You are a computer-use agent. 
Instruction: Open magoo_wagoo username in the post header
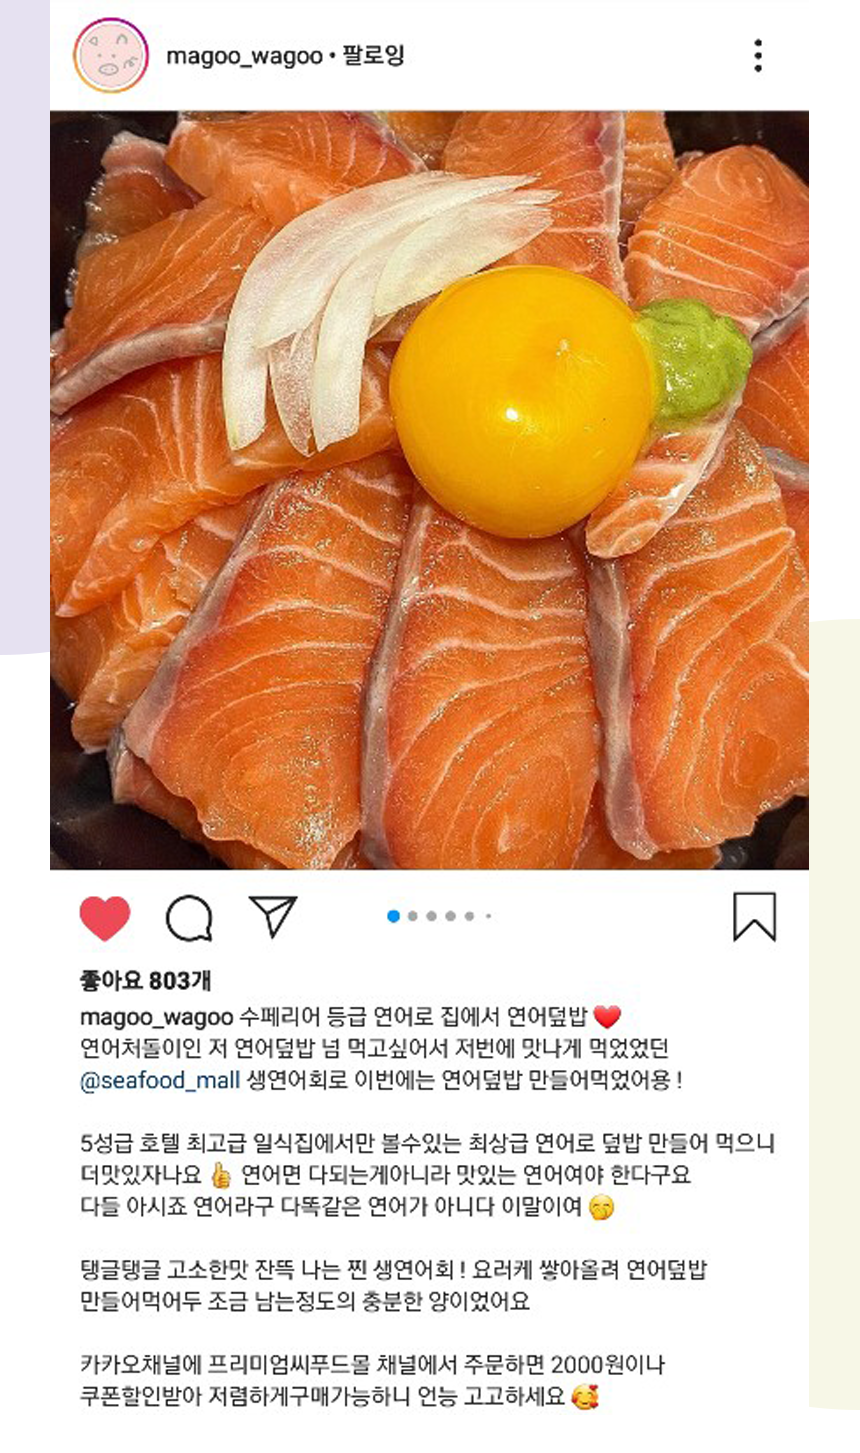tap(244, 56)
